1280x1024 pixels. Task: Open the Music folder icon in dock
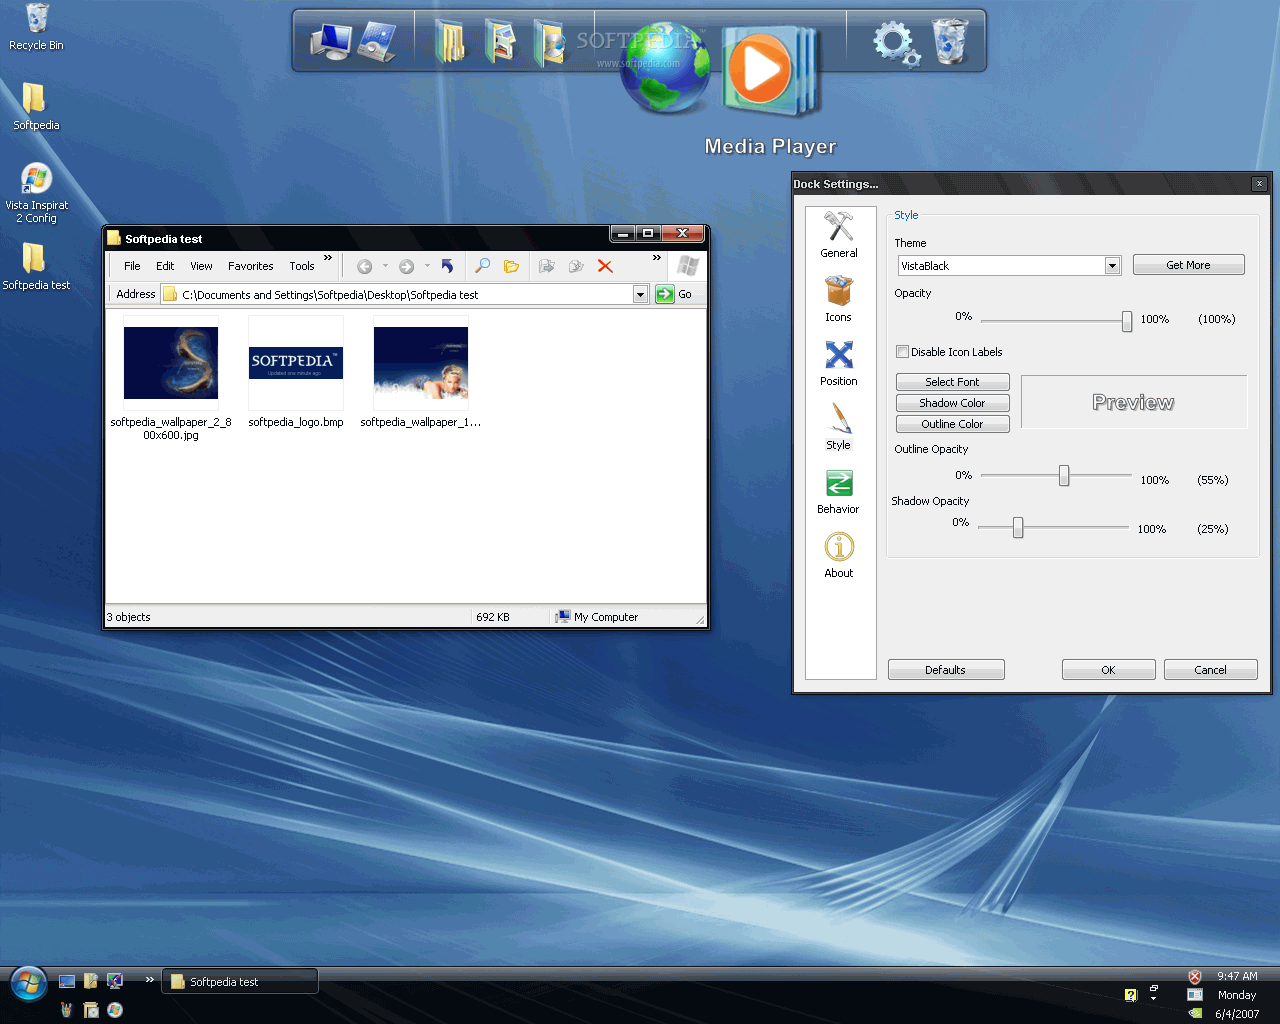pos(549,42)
